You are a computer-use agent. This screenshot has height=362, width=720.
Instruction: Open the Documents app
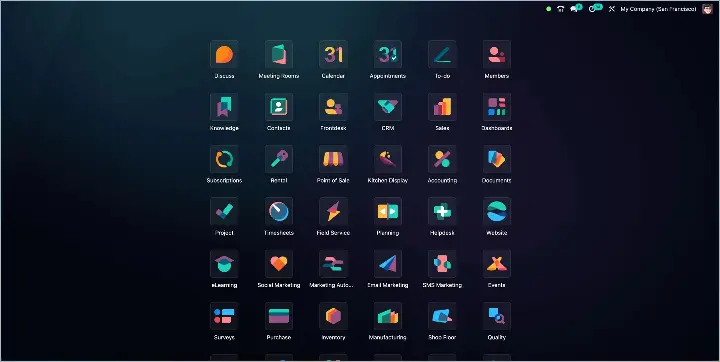tap(497, 159)
